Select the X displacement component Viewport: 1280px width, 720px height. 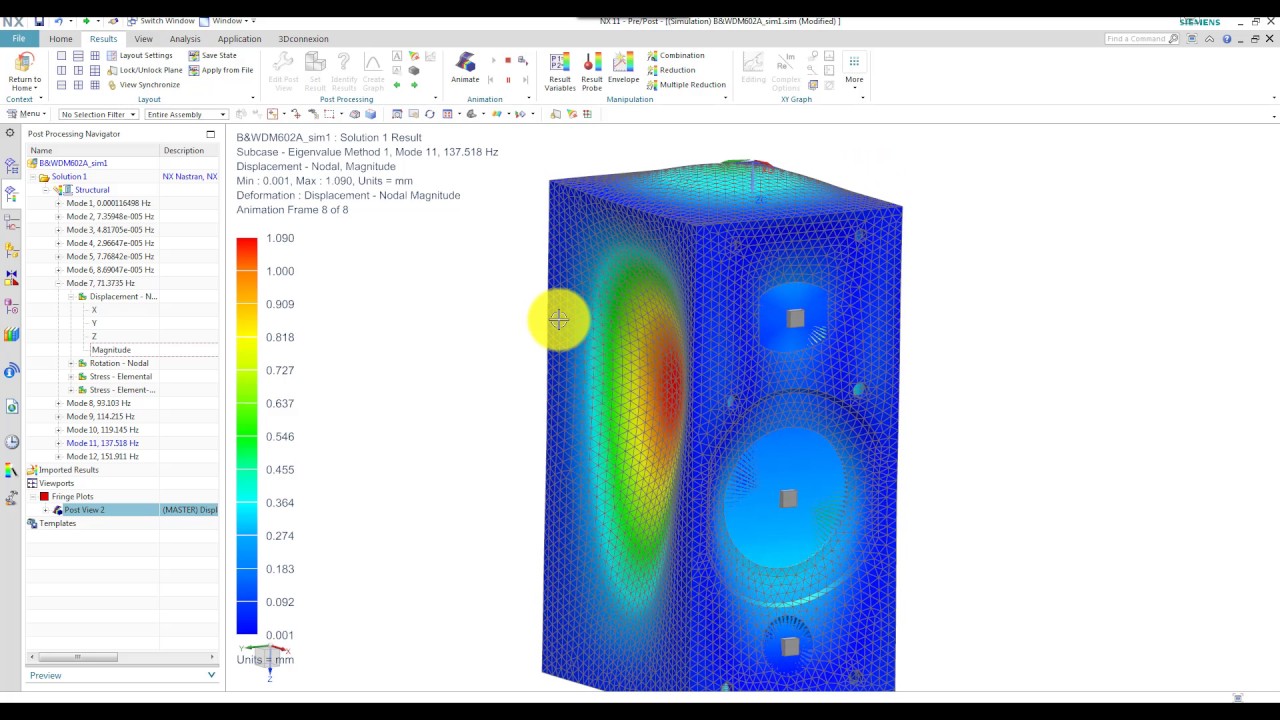(x=94, y=310)
